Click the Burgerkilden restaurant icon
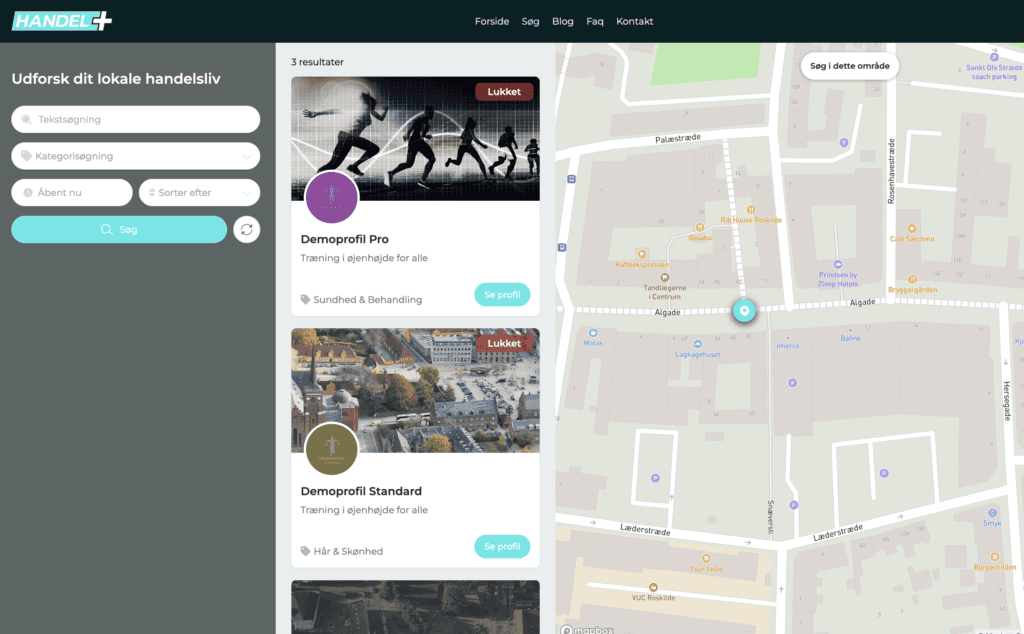Viewport: 1024px width, 634px height. pos(995,557)
